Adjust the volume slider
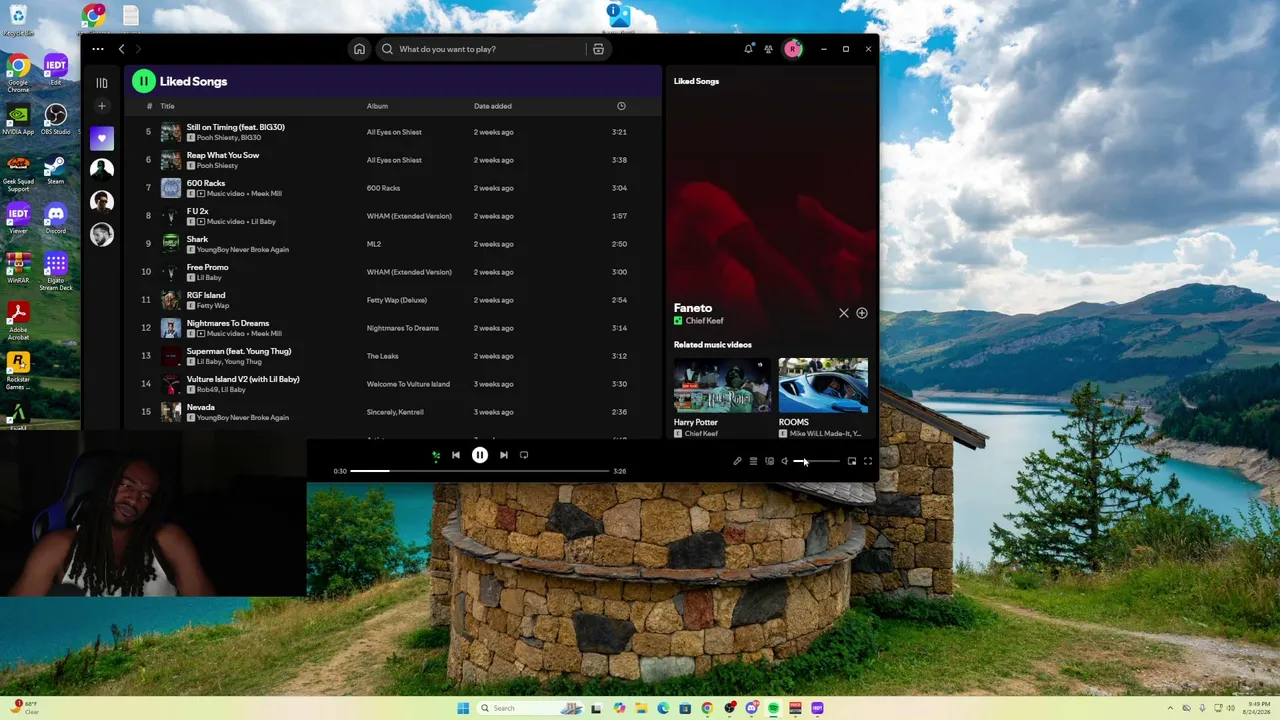 click(816, 461)
